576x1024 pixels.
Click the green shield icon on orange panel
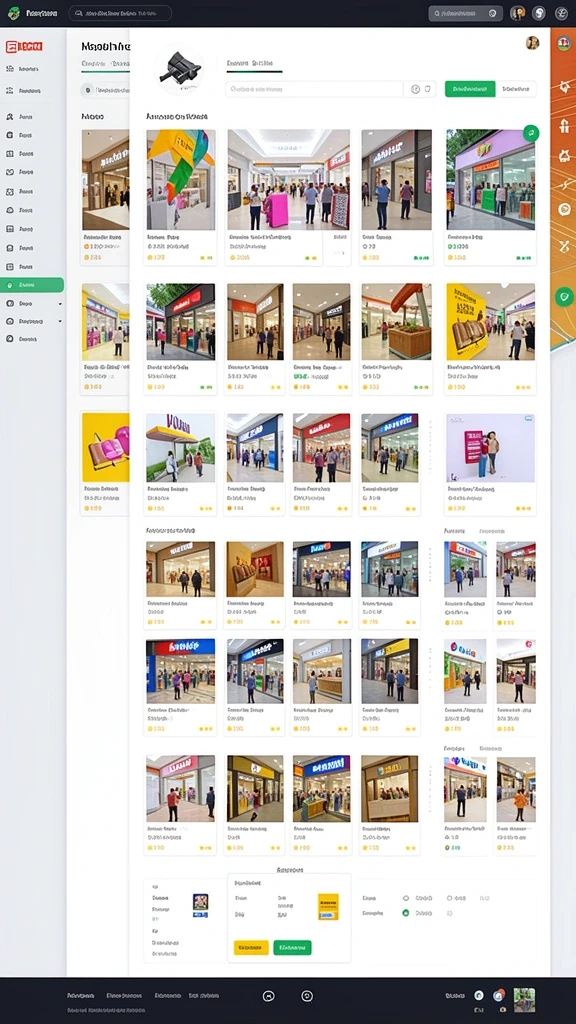(563, 296)
